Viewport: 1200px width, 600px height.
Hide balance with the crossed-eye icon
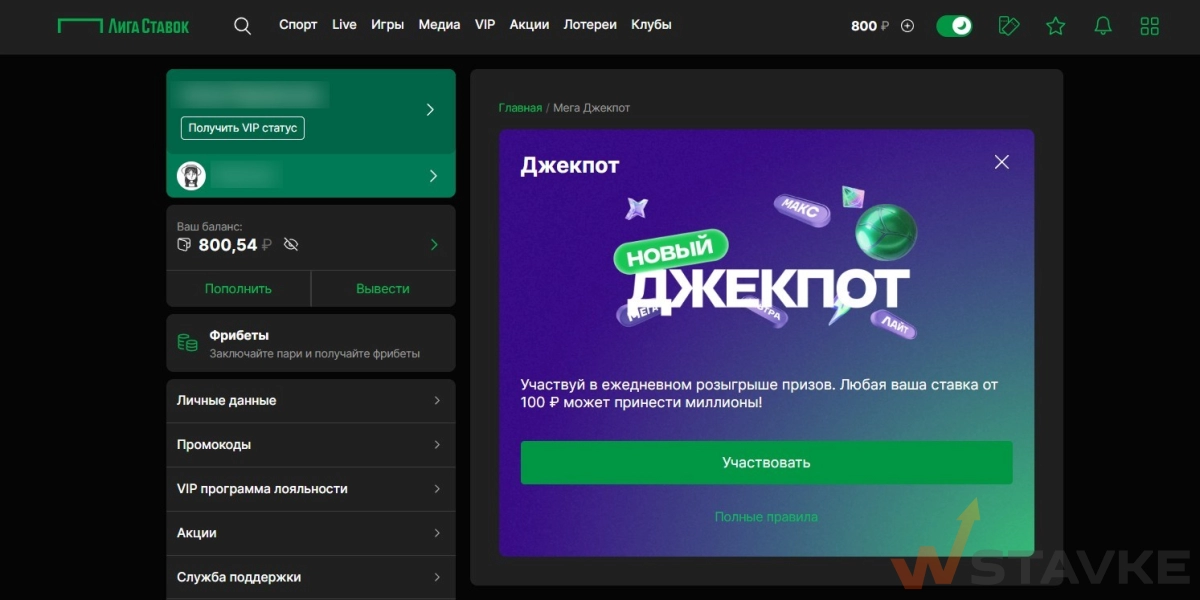[291, 245]
